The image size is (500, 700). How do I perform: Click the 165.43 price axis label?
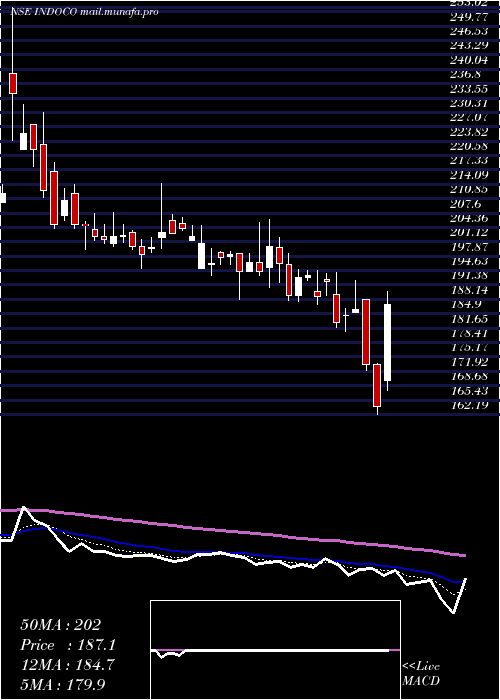click(471, 390)
